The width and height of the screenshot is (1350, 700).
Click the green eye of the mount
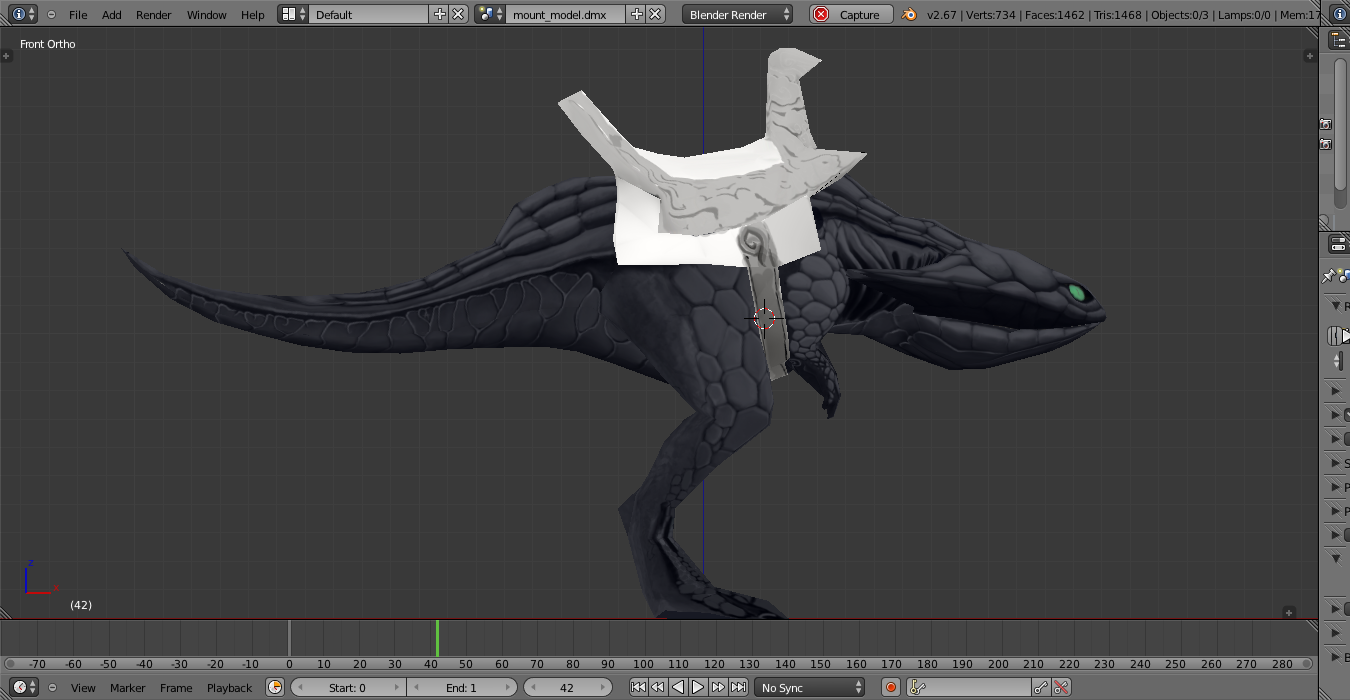pyautogui.click(x=1076, y=292)
